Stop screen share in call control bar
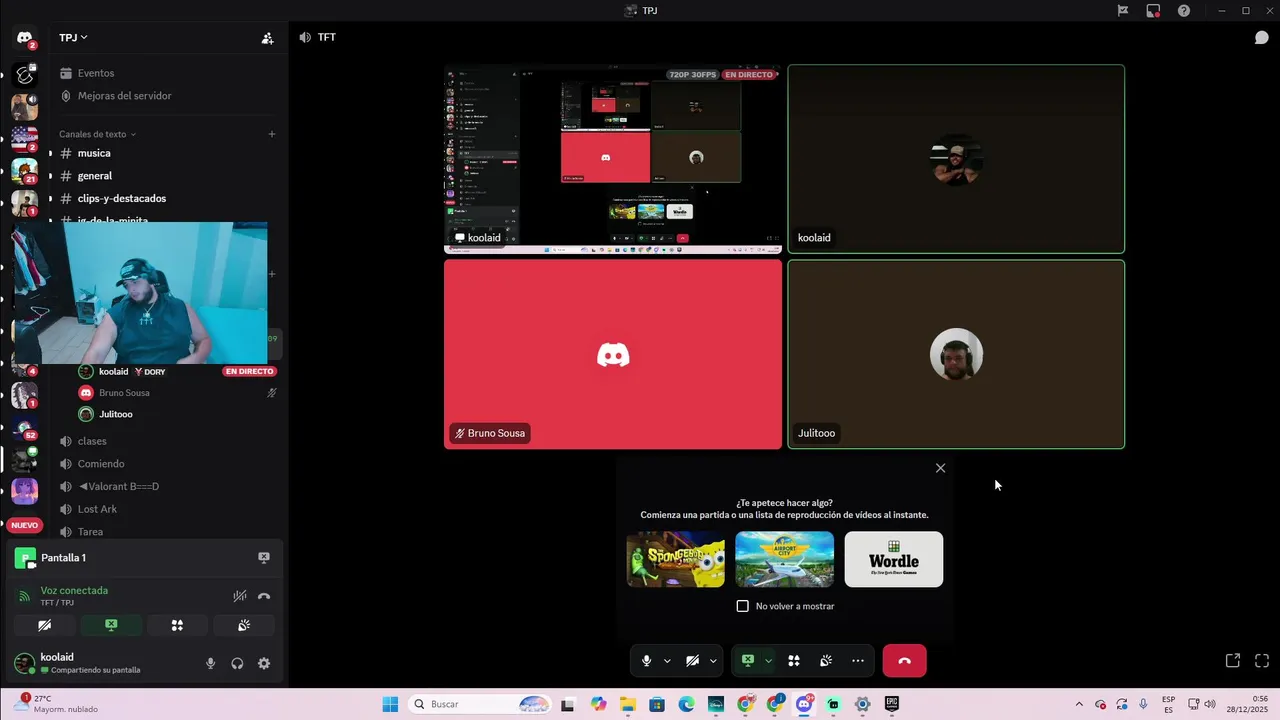This screenshot has width=1280, height=720. 747,661
